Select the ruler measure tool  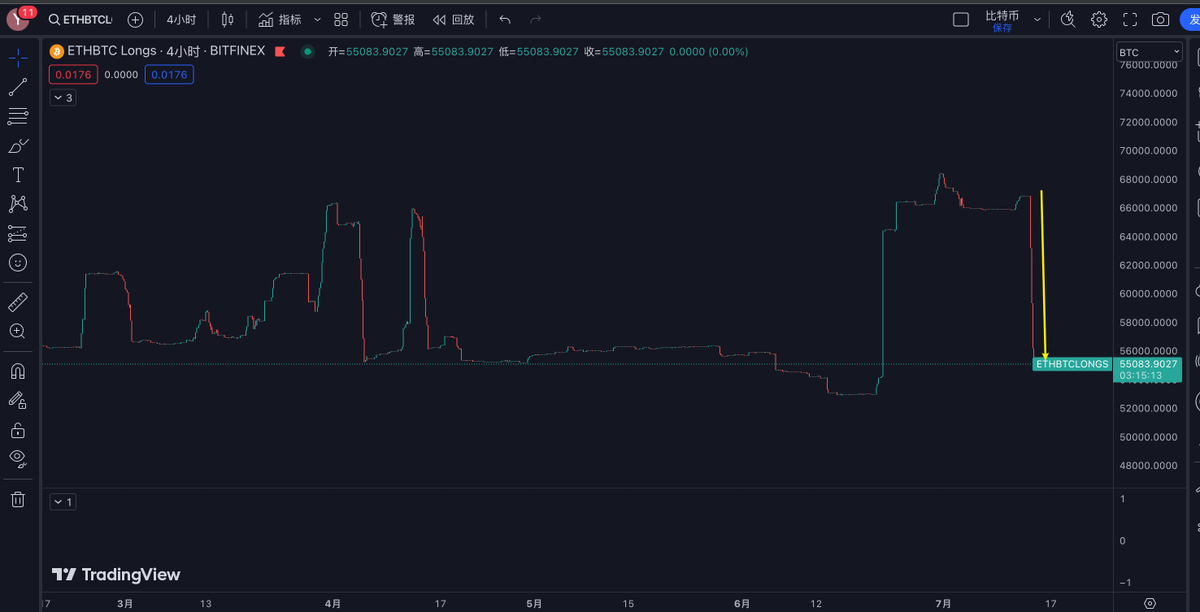coord(18,301)
